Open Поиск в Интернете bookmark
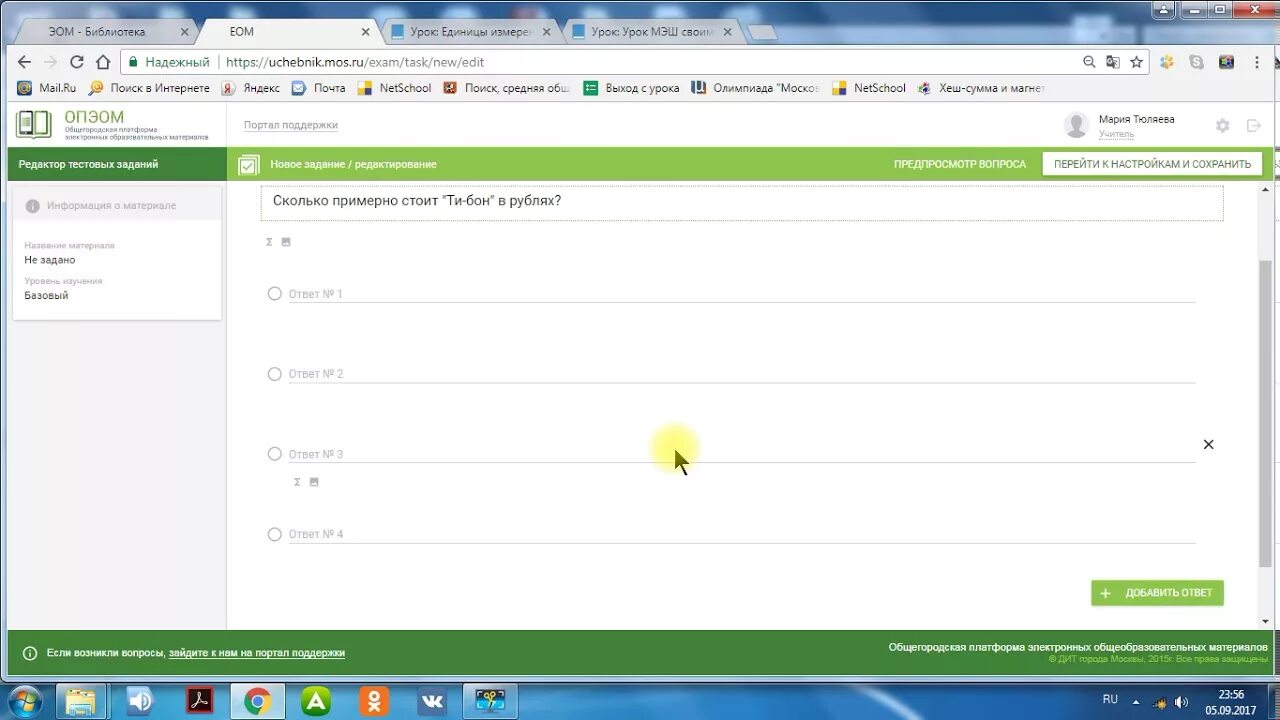Viewport: 1280px width, 720px height. [150, 88]
